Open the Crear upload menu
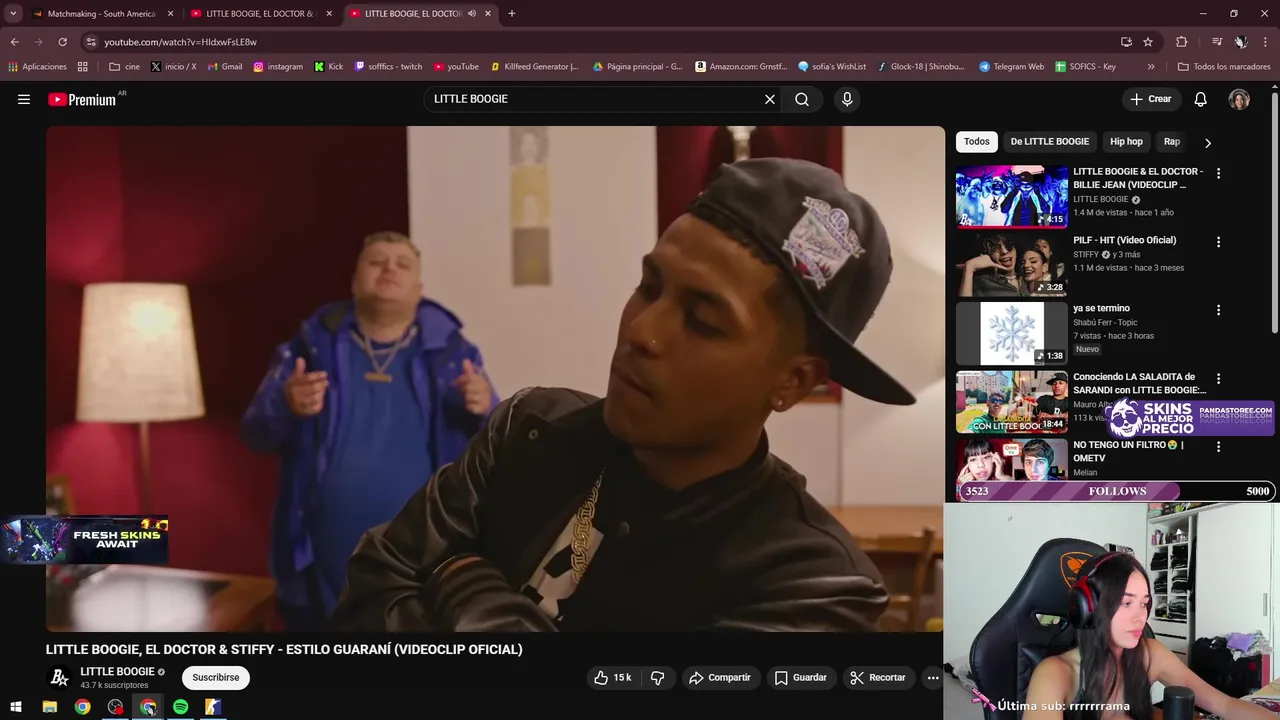The image size is (1280, 720). click(x=1150, y=99)
